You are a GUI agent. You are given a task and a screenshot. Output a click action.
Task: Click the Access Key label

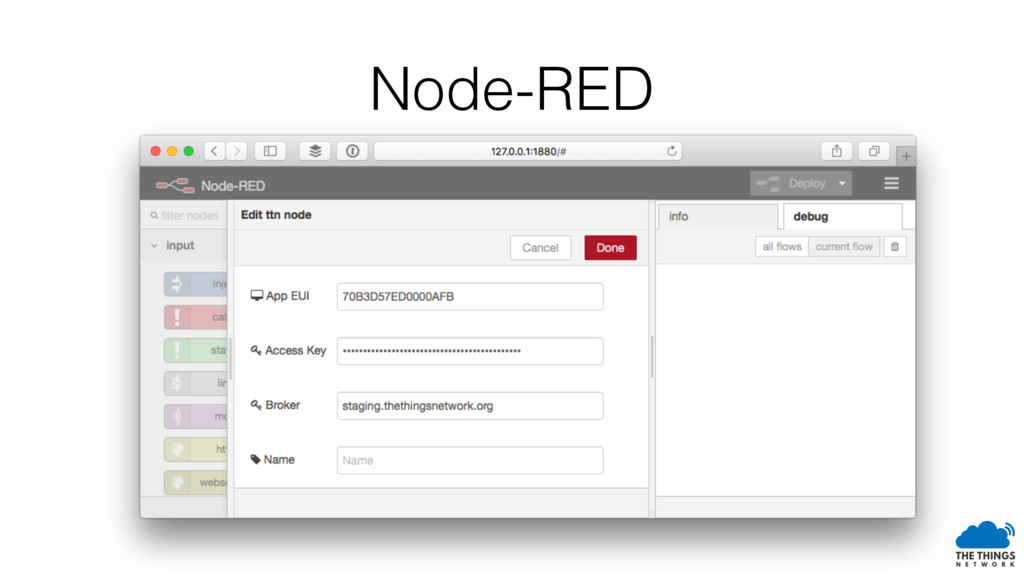(x=288, y=351)
